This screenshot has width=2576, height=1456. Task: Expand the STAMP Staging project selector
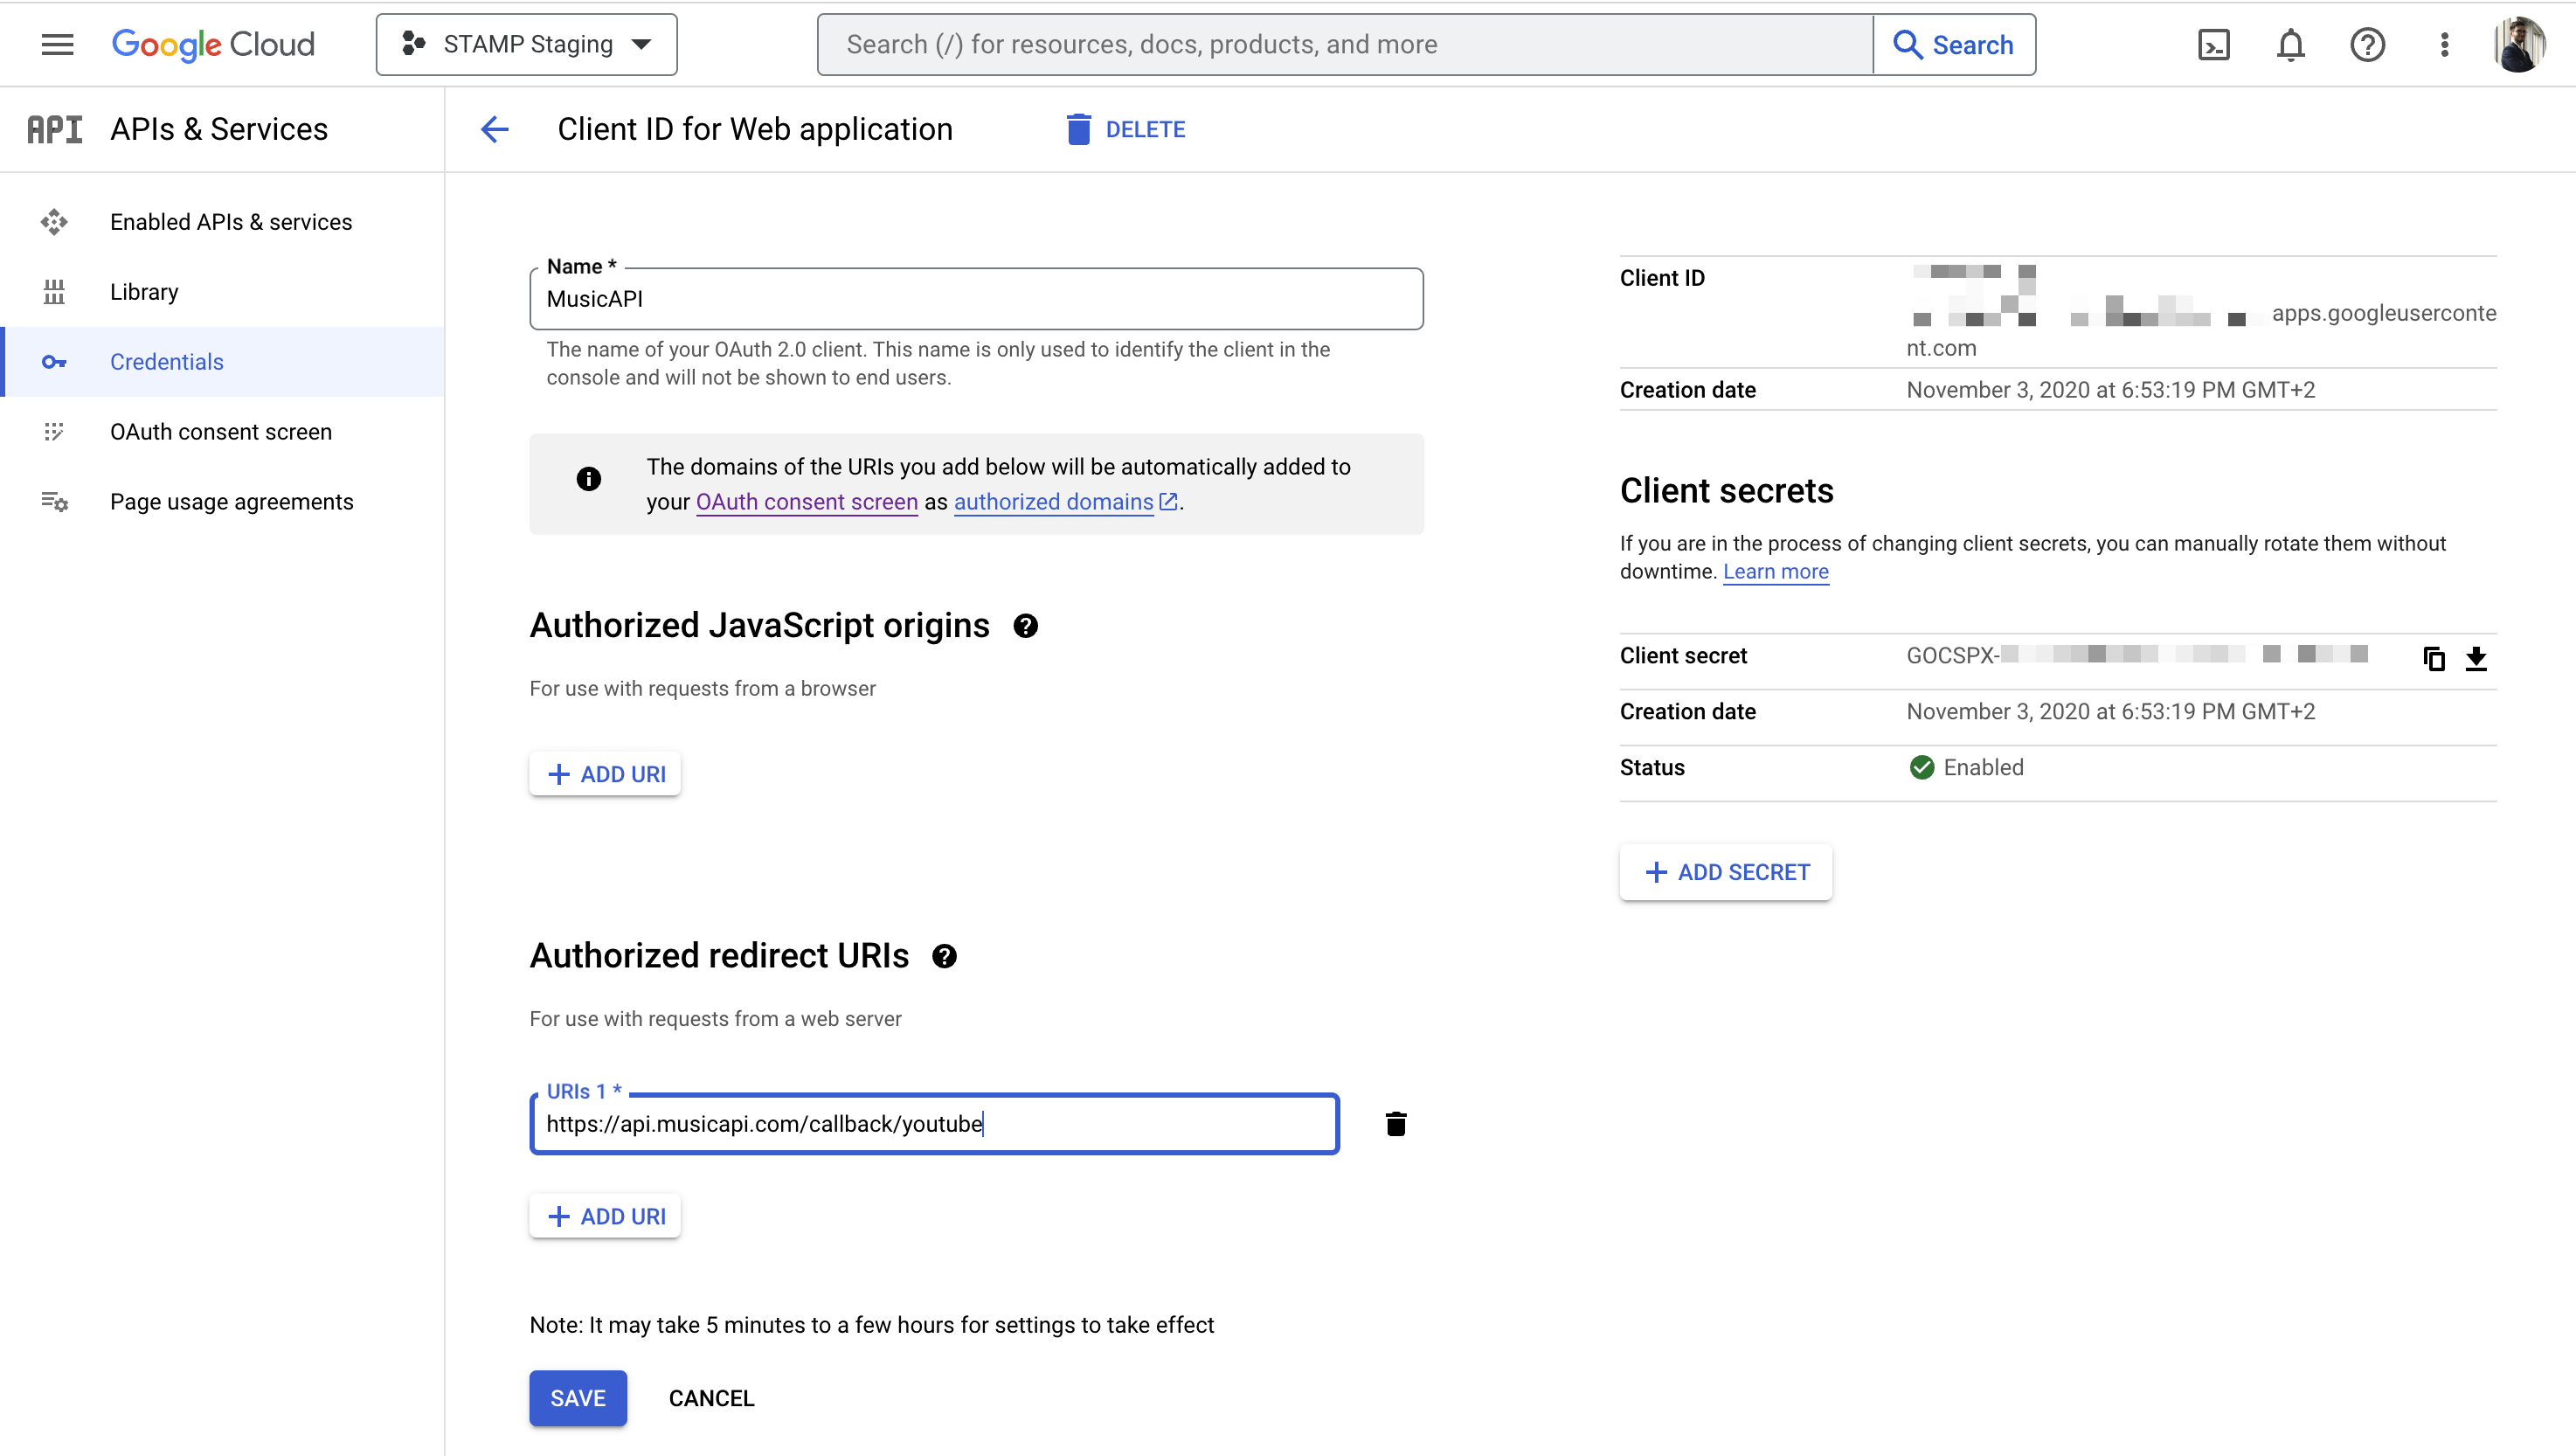pyautogui.click(x=527, y=44)
